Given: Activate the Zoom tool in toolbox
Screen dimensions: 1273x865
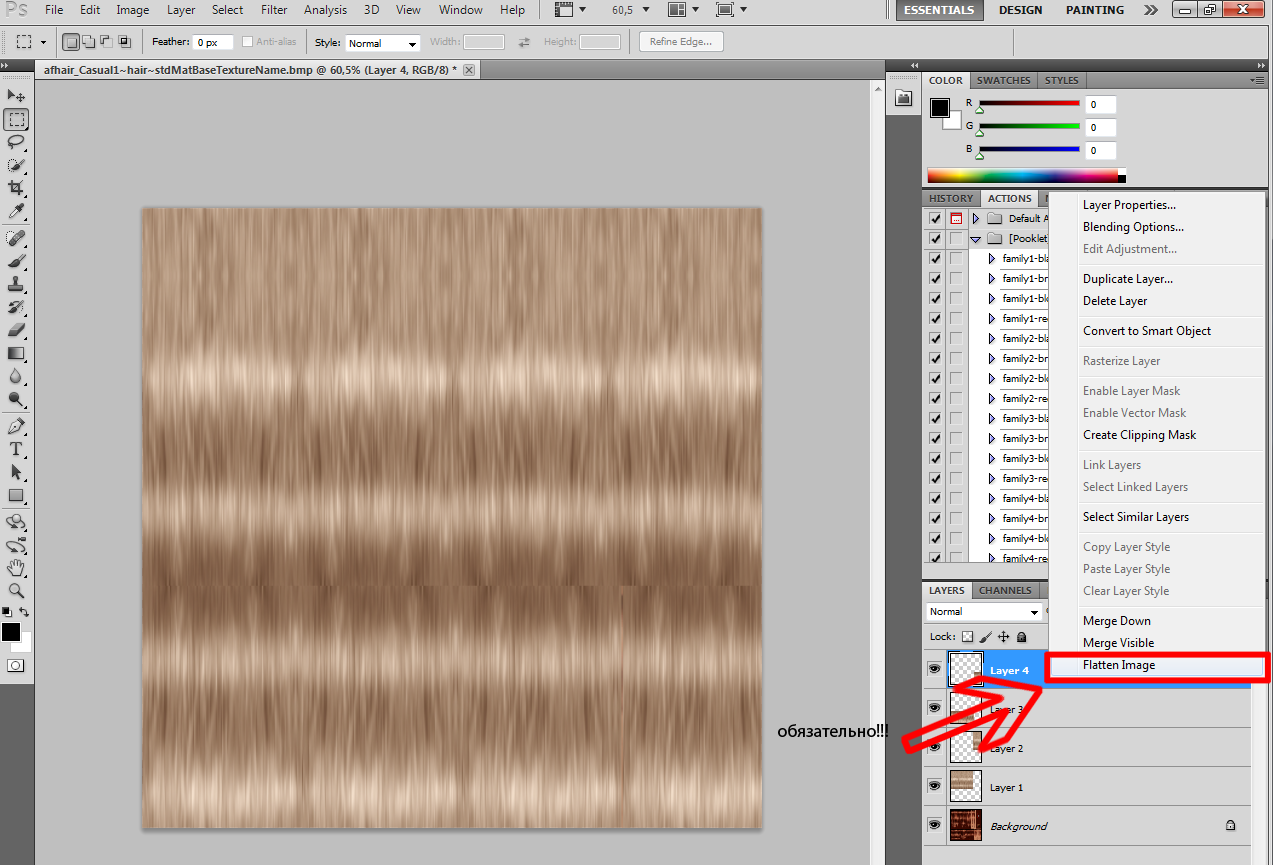Looking at the screenshot, I should click(17, 591).
